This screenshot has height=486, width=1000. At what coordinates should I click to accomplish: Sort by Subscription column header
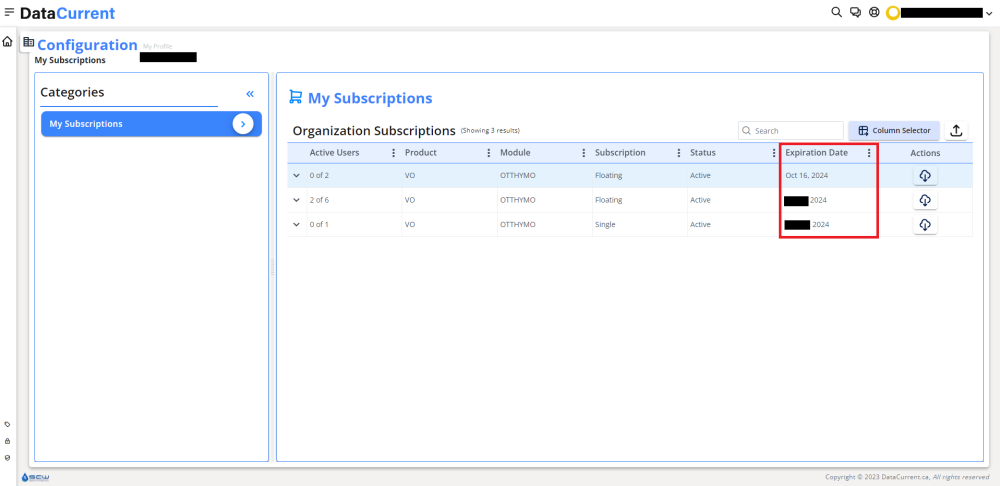pyautogui.click(x=620, y=153)
